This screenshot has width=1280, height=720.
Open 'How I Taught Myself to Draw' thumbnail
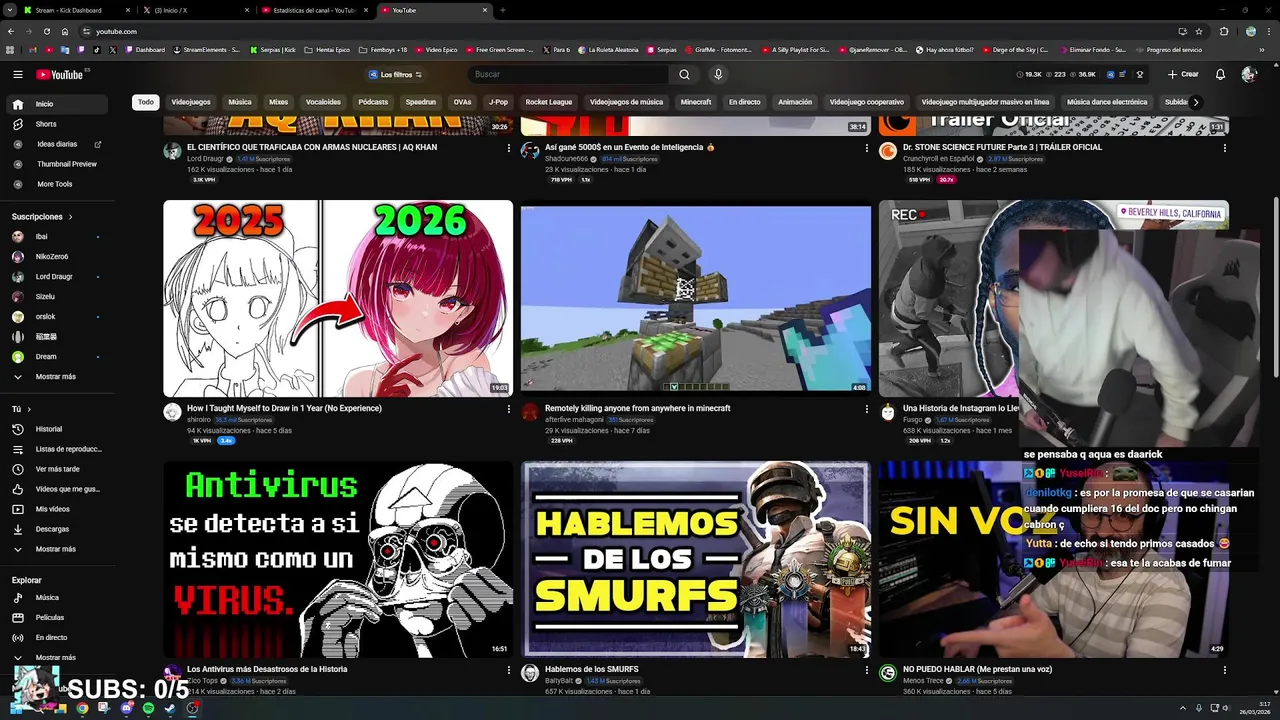(x=338, y=298)
